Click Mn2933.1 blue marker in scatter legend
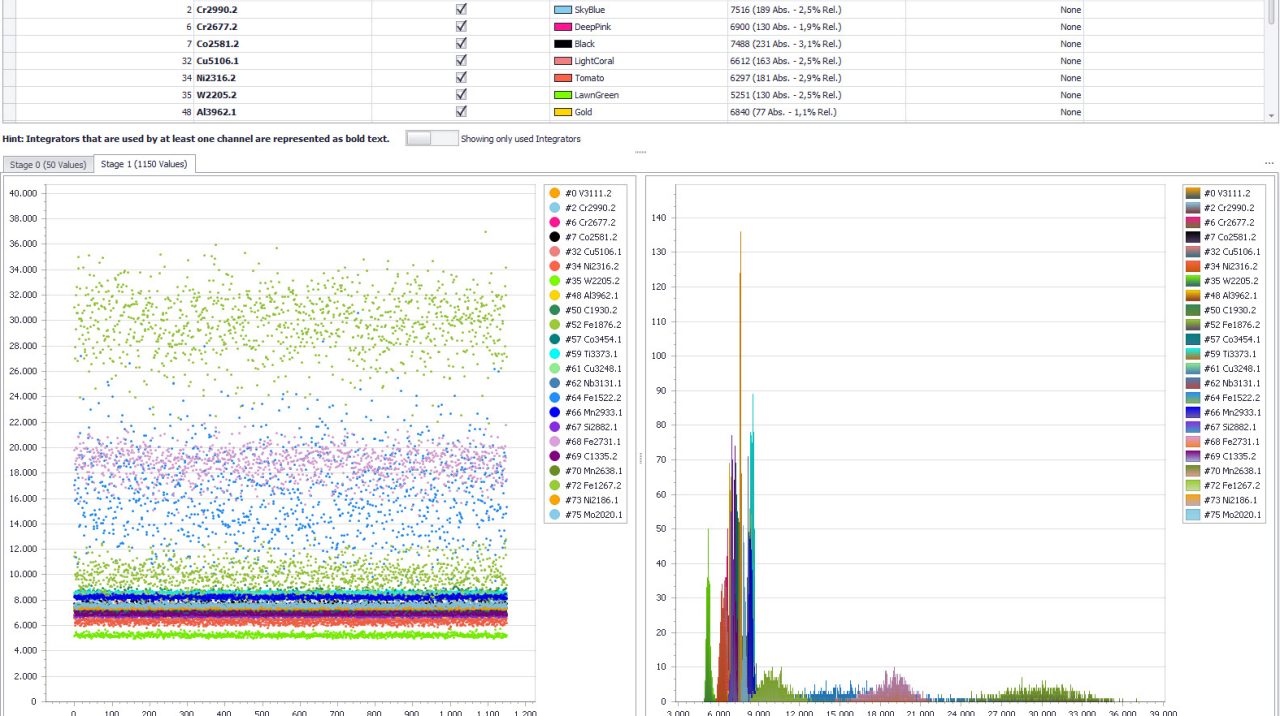The height and width of the screenshot is (716, 1280). pyautogui.click(x=555, y=412)
